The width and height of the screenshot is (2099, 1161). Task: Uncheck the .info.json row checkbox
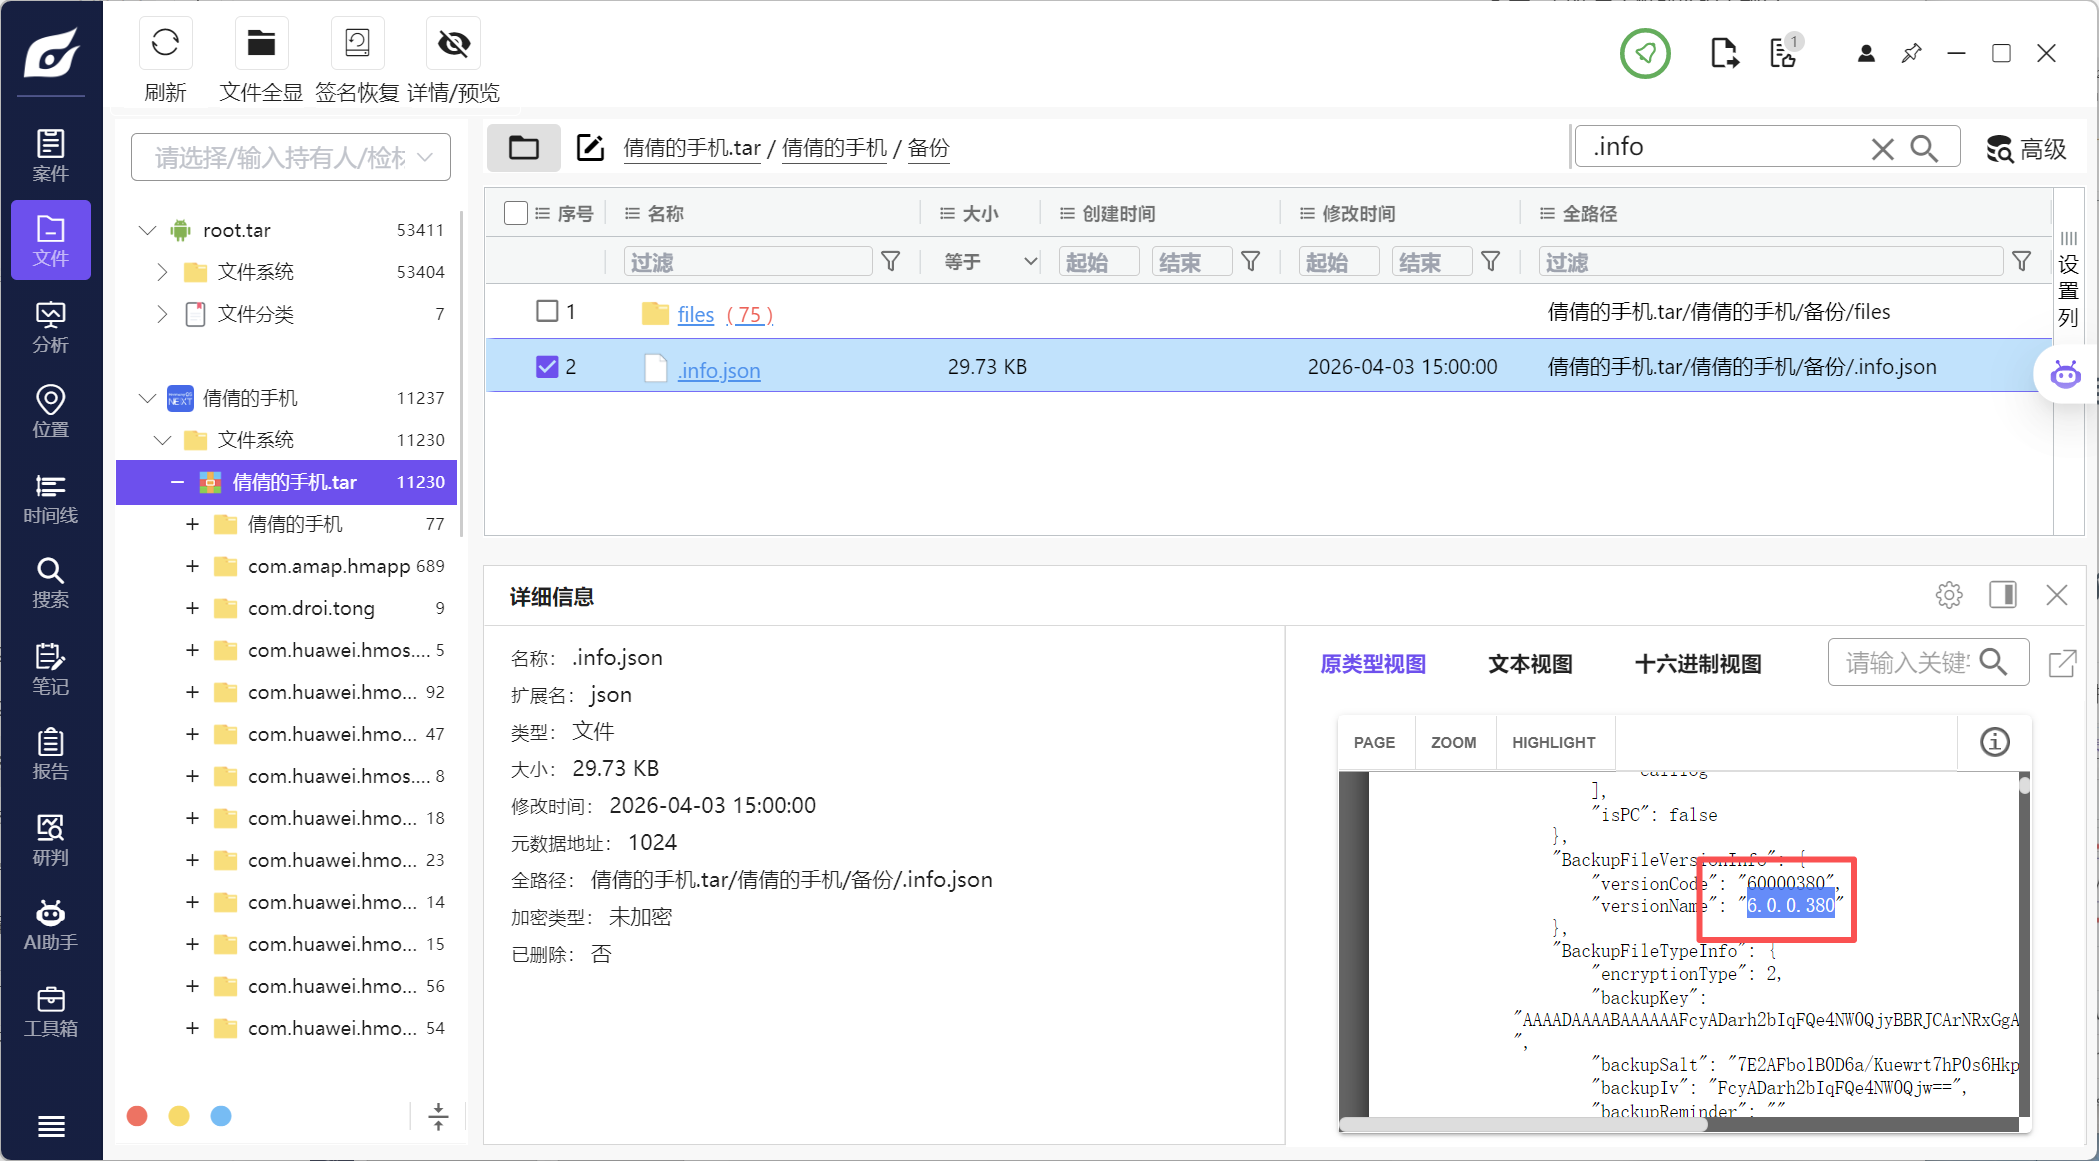click(x=547, y=367)
